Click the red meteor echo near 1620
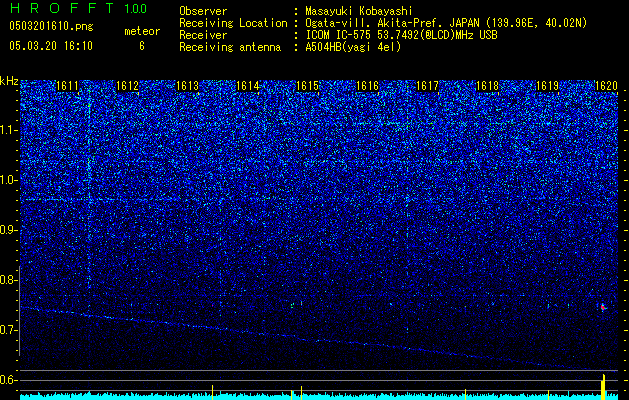Screen dimensions: 629x400 [603, 307]
